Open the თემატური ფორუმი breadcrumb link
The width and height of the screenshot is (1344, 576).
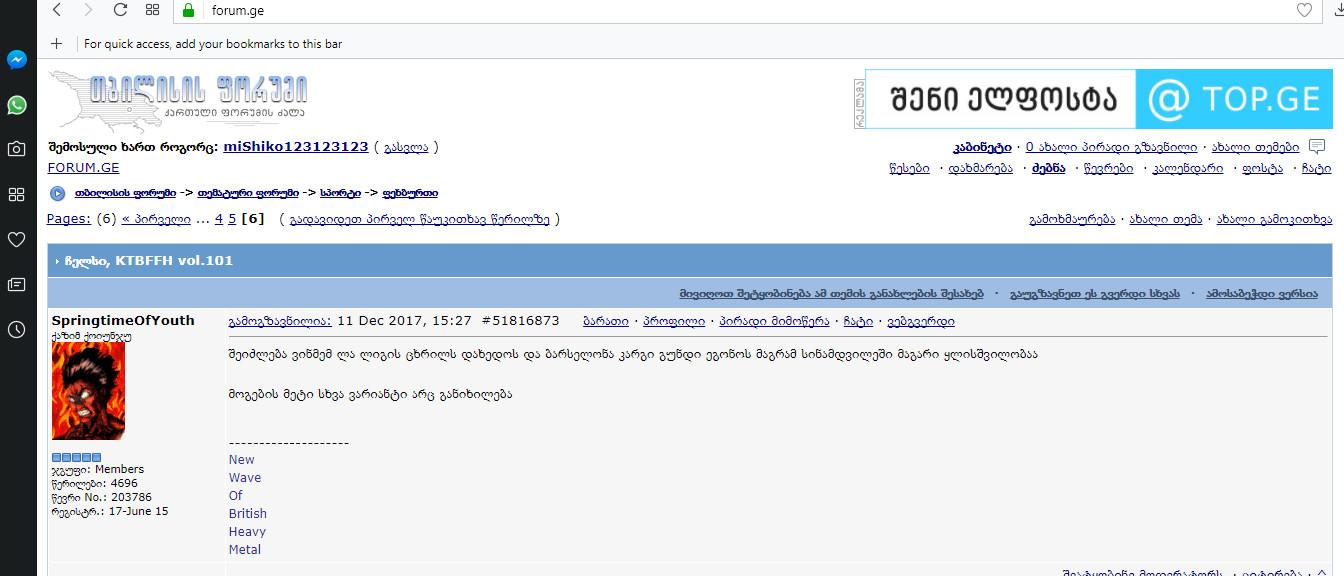tap(248, 193)
